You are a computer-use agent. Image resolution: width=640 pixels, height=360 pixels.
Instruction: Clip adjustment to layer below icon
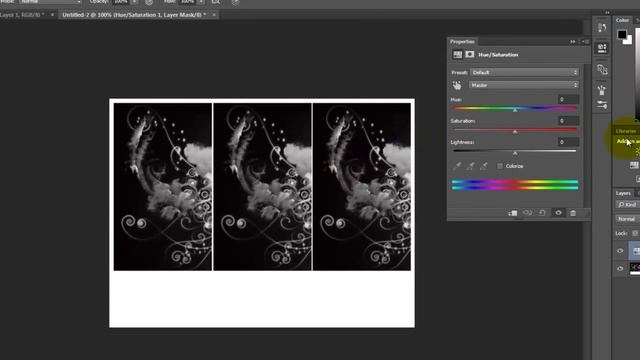pos(513,213)
